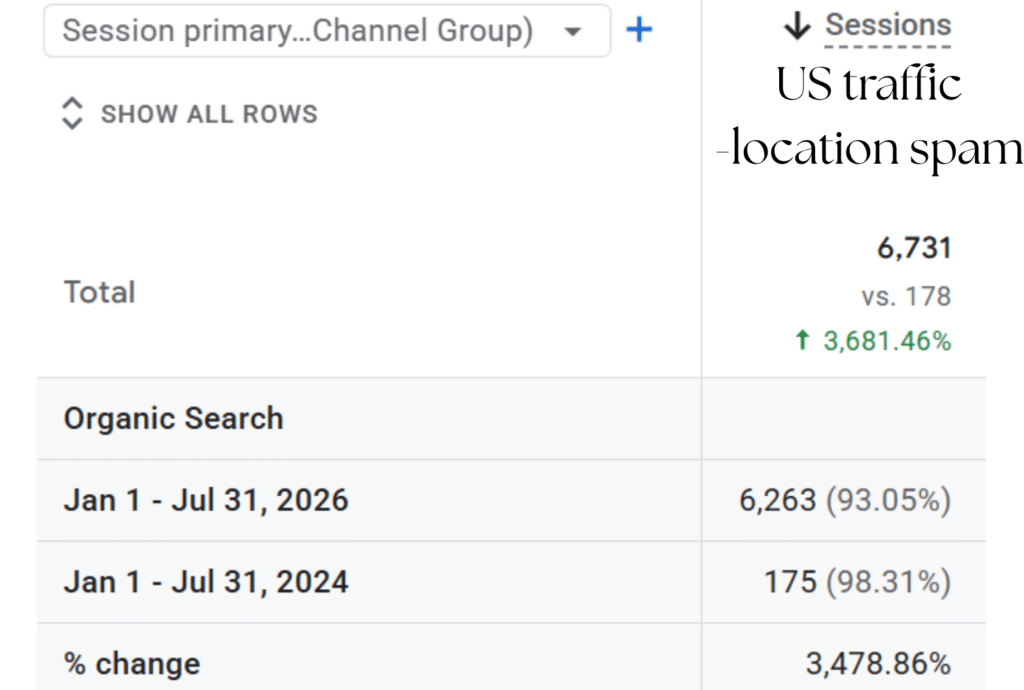Screen dimensions: 1024x690
Task: Click the % change row label
Action: point(132,664)
